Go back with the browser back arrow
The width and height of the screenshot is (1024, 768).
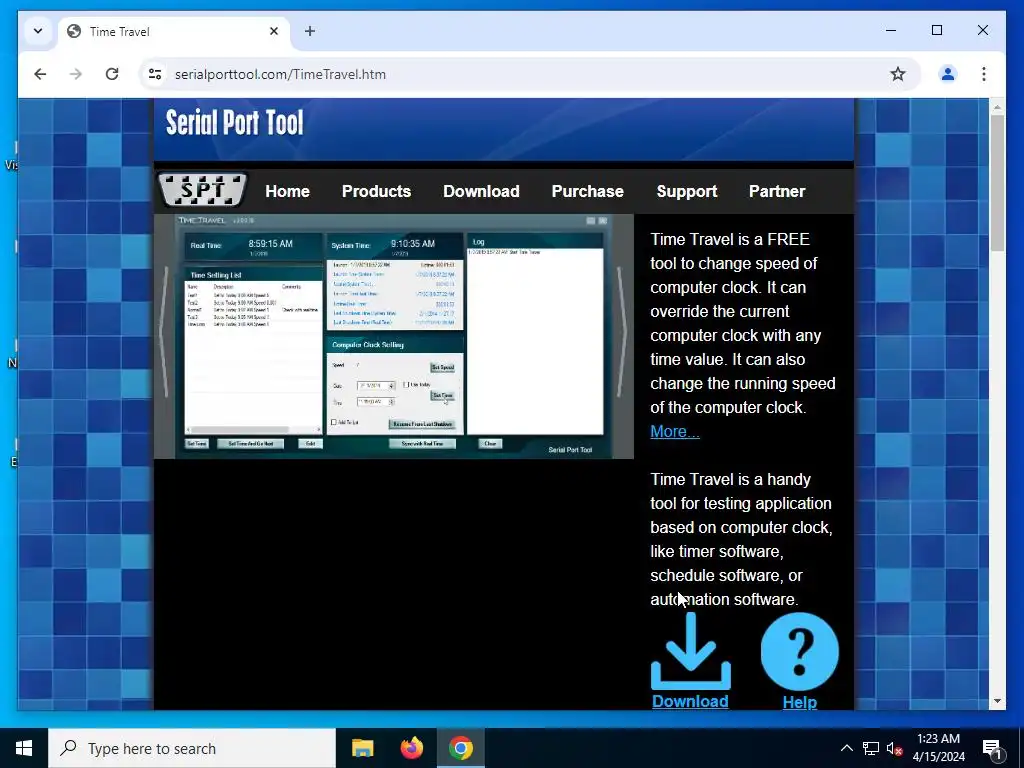pyautogui.click(x=40, y=74)
